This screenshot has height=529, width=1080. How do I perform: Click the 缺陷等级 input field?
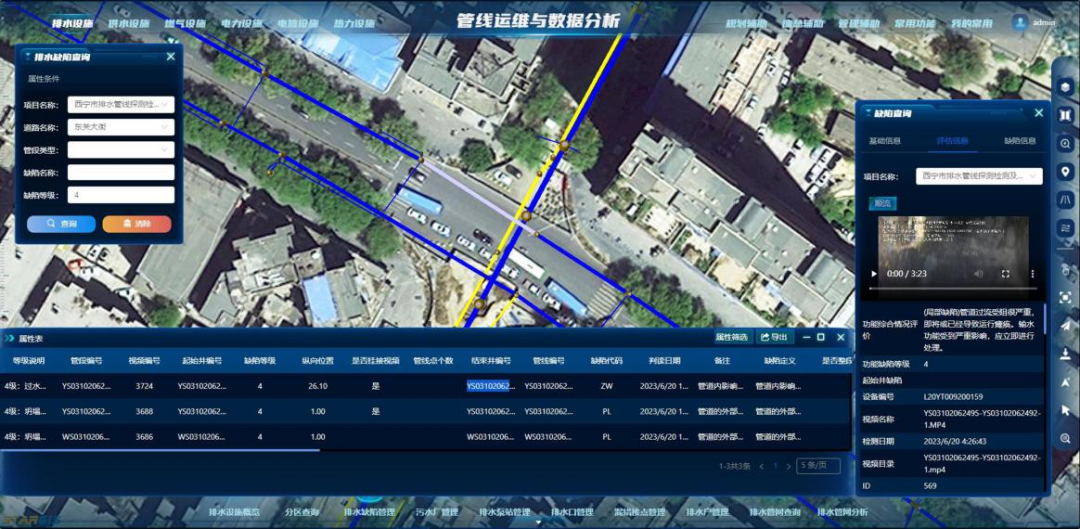pyautogui.click(x=120, y=196)
